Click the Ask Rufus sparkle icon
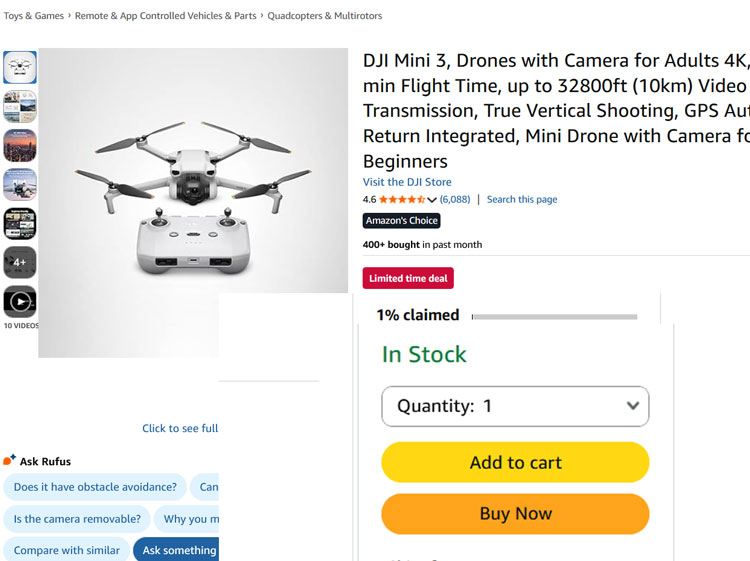The width and height of the screenshot is (750, 561). [x=10, y=460]
